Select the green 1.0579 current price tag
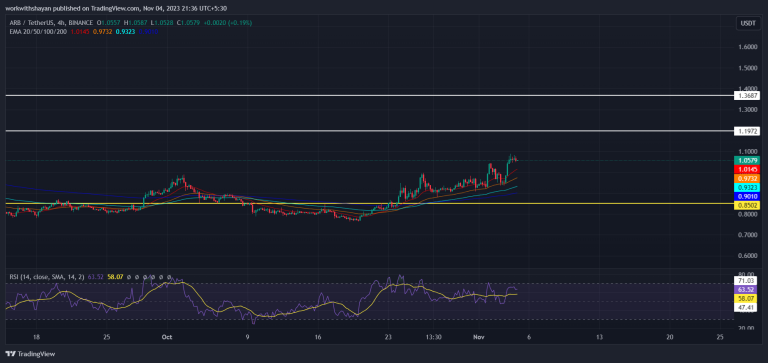This screenshot has width=768, height=363. coord(747,160)
